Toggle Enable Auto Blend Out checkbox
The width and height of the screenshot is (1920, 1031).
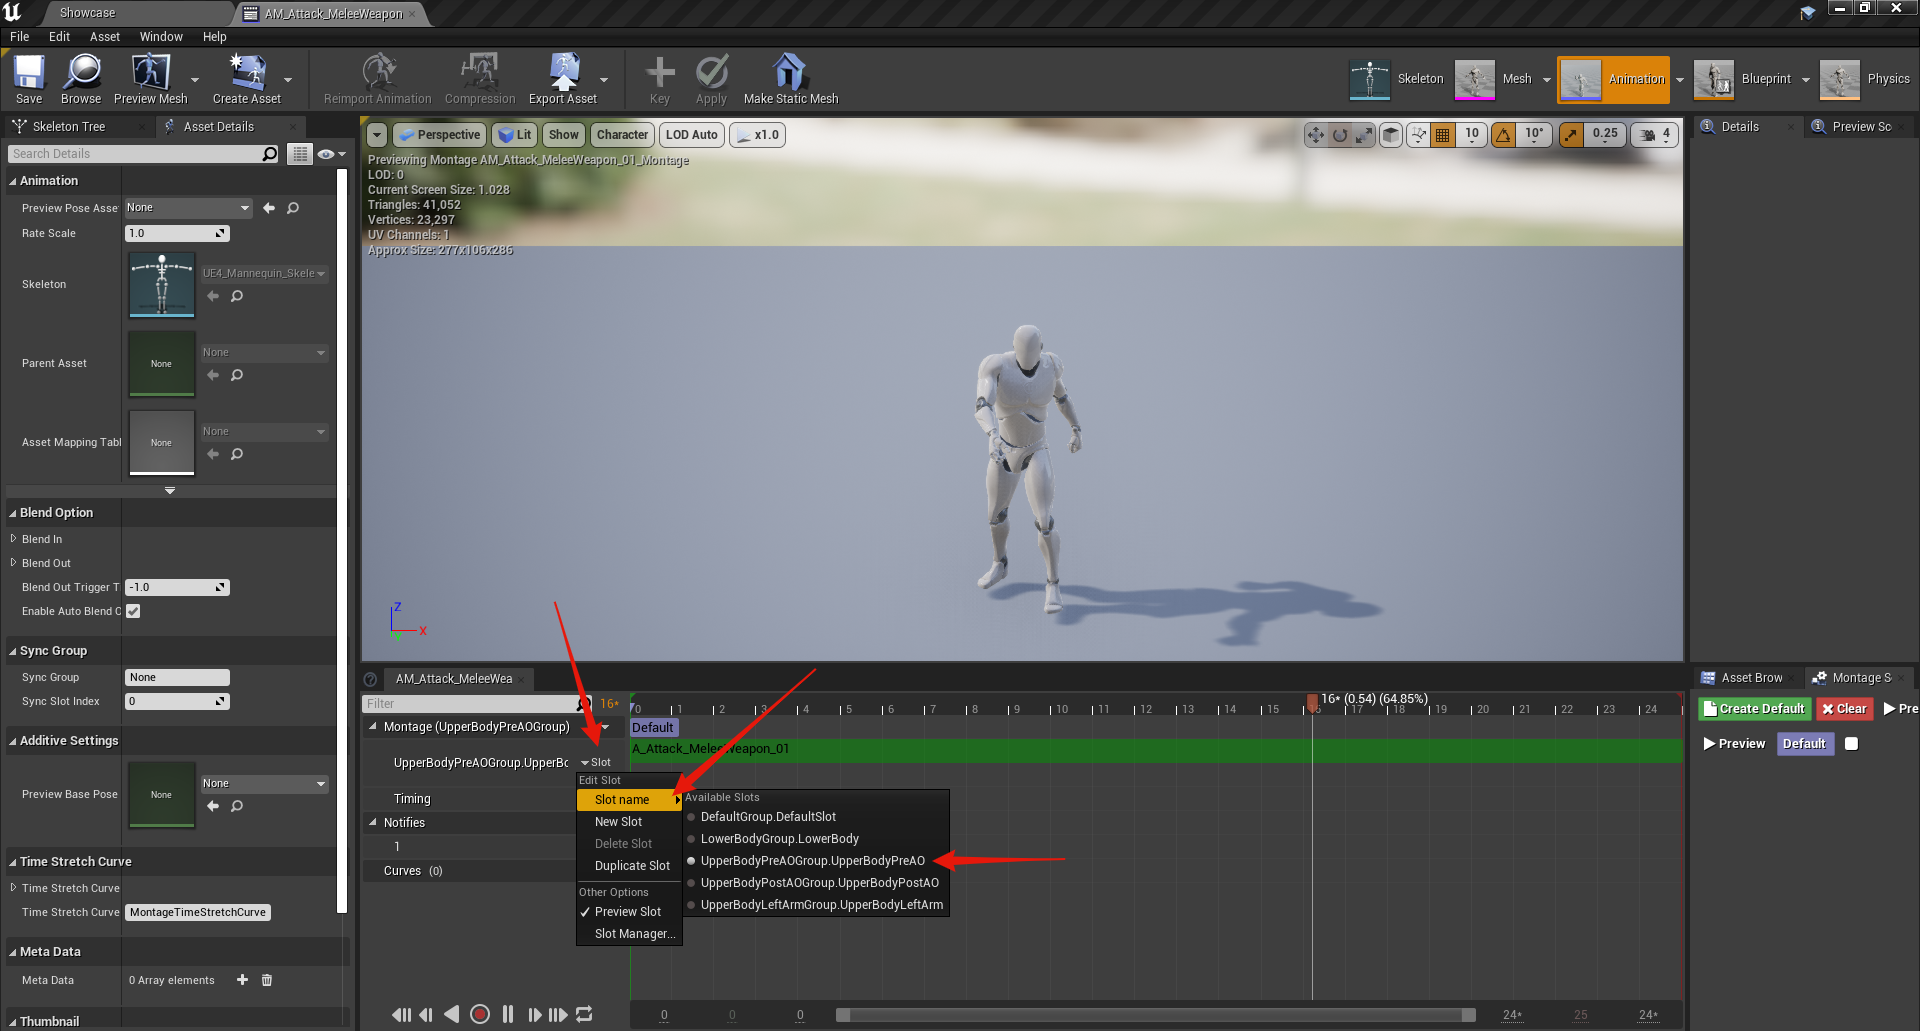(133, 611)
